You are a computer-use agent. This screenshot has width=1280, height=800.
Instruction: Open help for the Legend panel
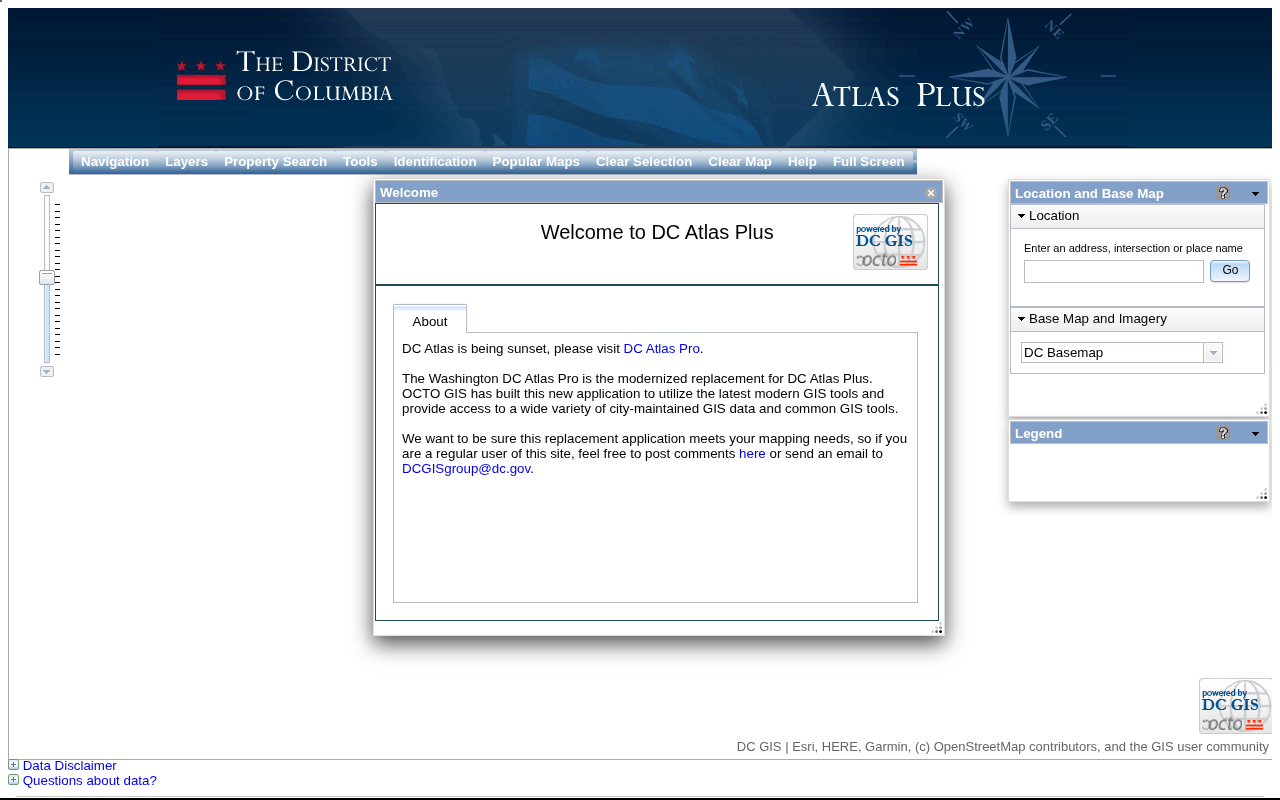[1223, 433]
